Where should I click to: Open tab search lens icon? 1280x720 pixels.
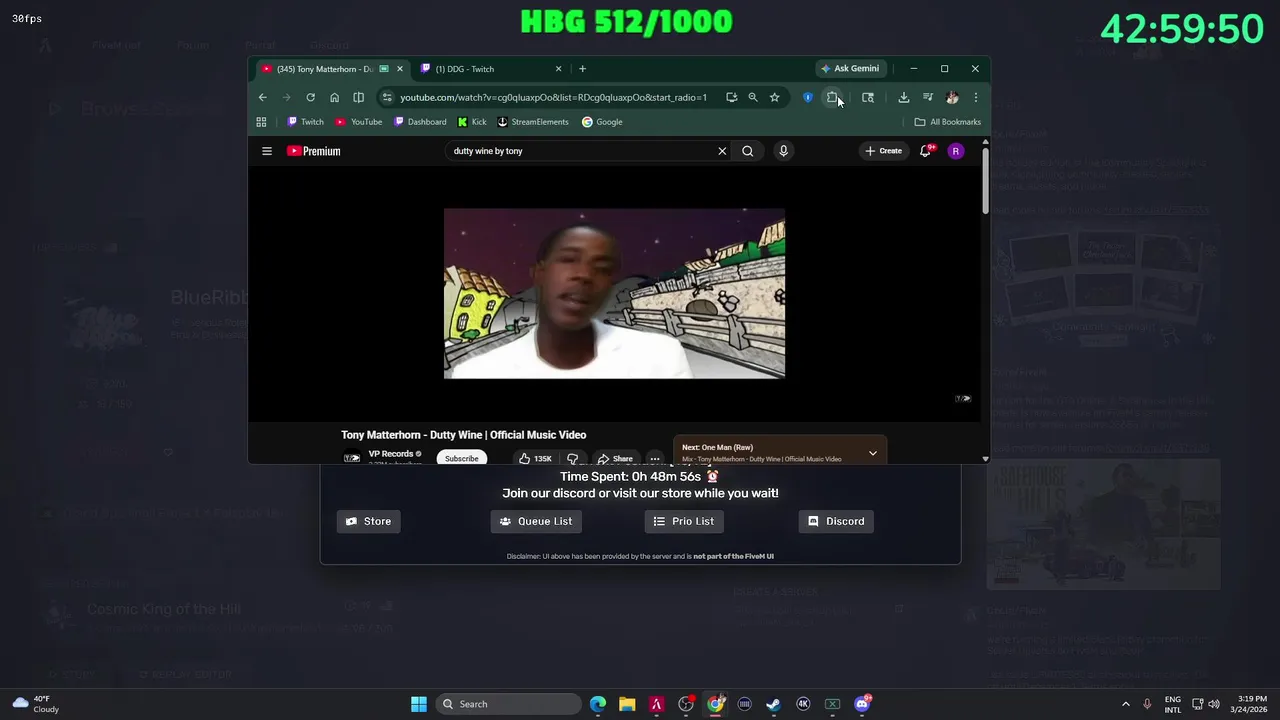(x=868, y=97)
